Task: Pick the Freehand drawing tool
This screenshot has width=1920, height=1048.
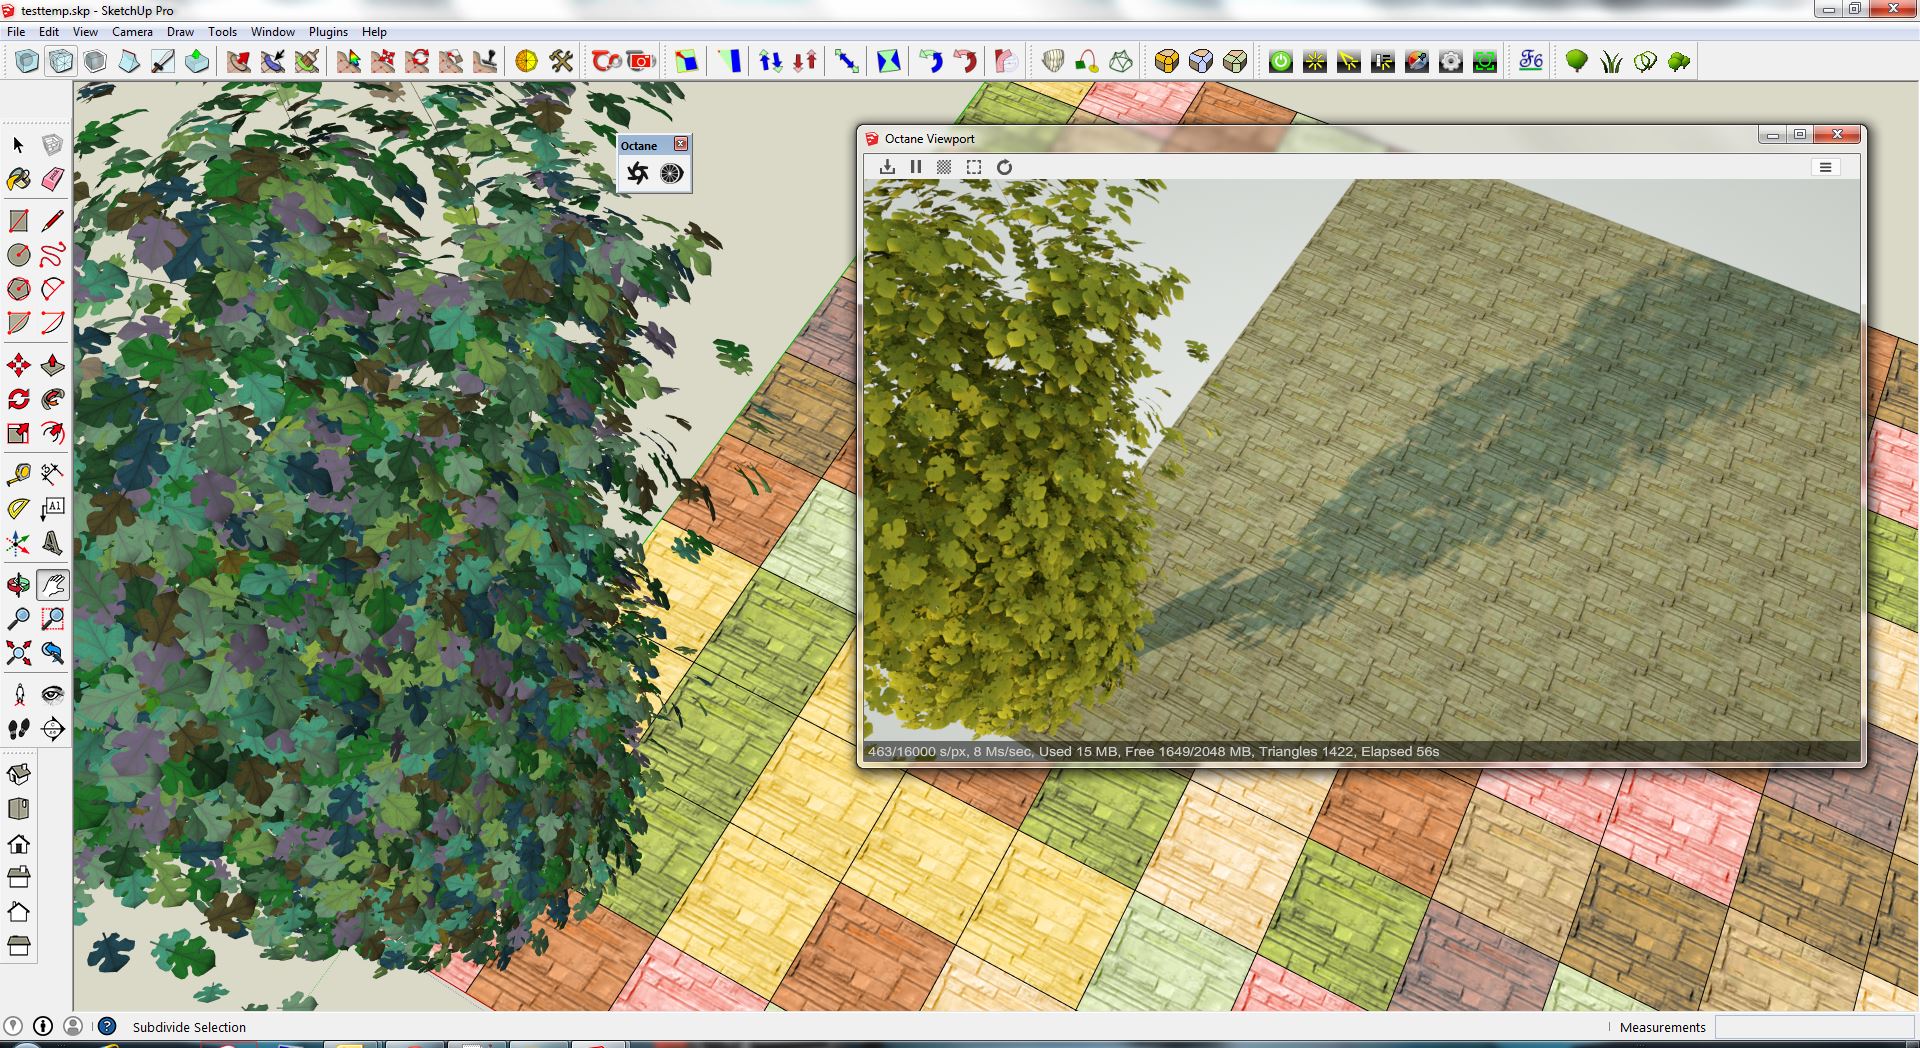Action: [52, 255]
